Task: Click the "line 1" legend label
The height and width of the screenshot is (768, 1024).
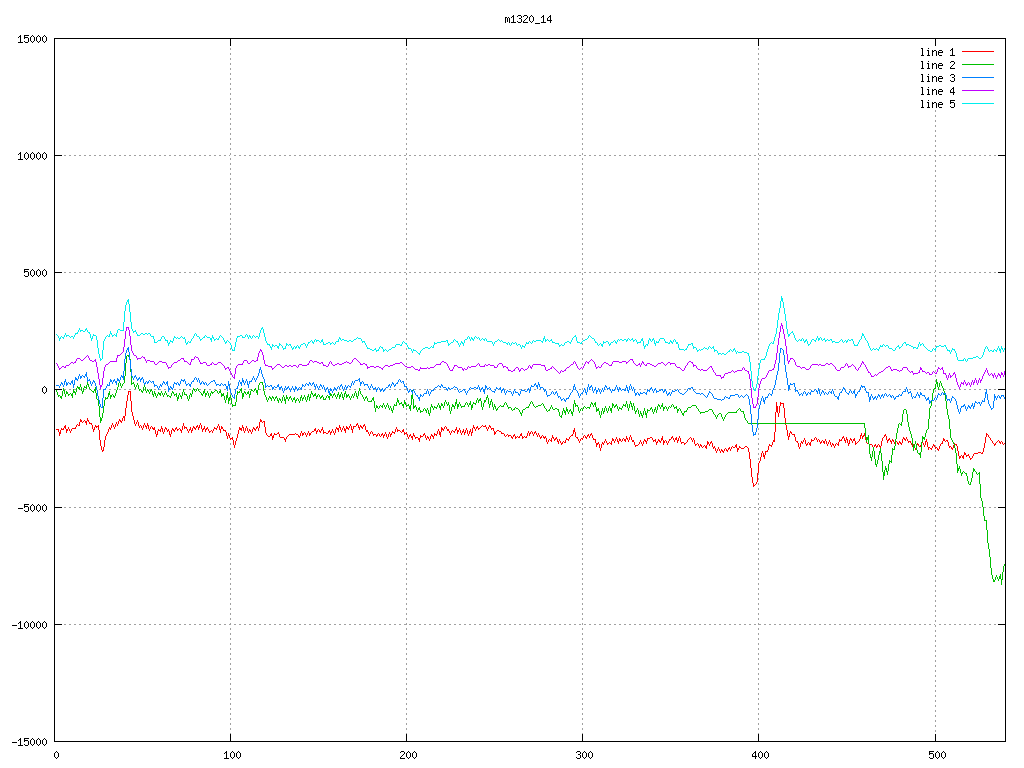Action: point(937,52)
